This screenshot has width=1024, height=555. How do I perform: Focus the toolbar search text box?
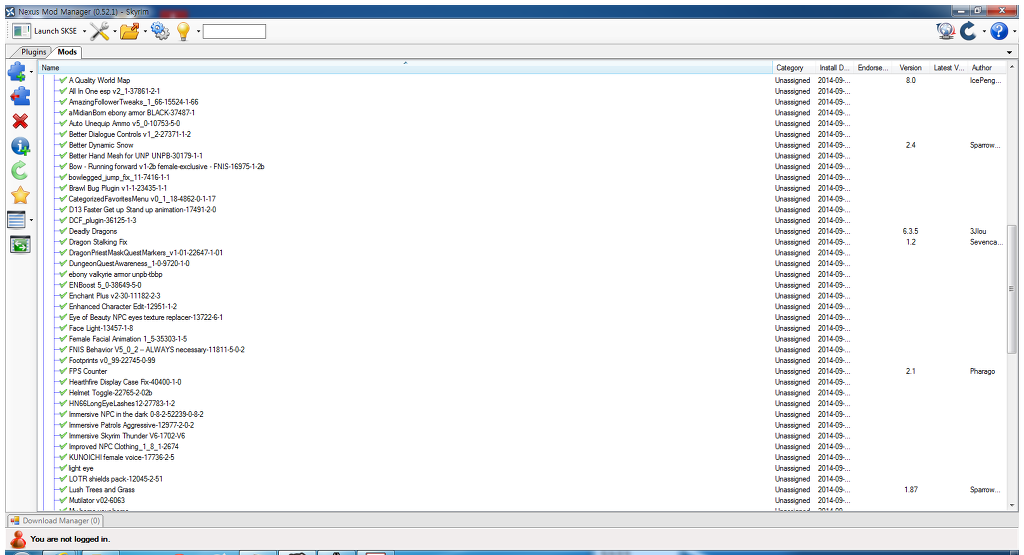click(234, 31)
